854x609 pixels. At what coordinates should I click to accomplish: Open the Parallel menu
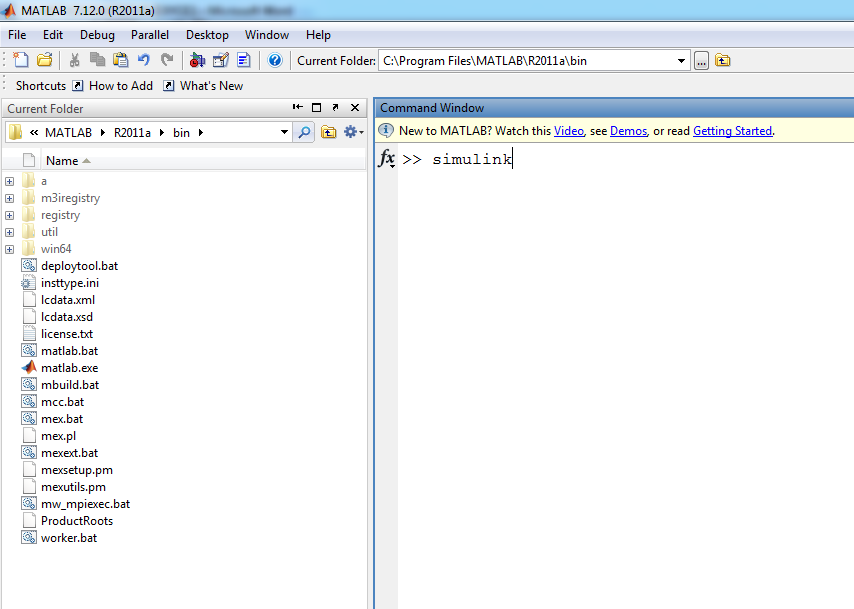150,35
